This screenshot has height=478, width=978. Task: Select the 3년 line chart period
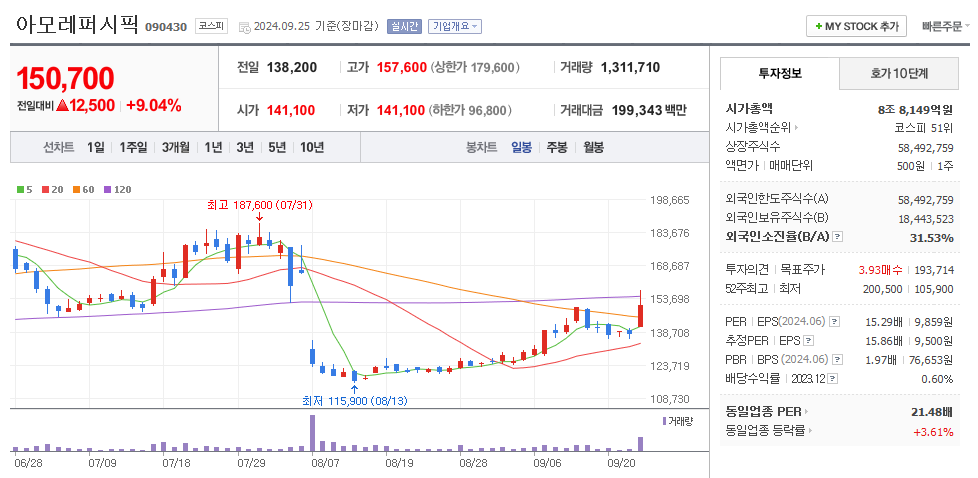(244, 148)
